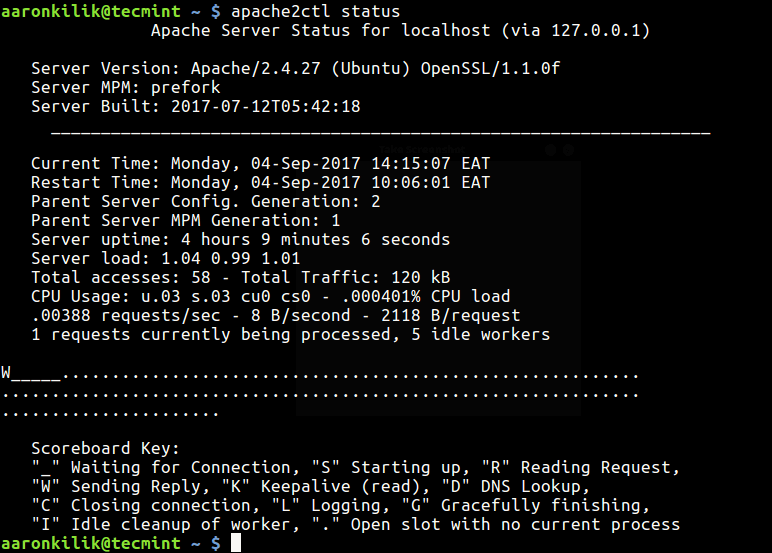Viewport: 772px width, 553px height.
Task: Click the Parent Server MPM Generation line
Action: pyautogui.click(x=186, y=220)
